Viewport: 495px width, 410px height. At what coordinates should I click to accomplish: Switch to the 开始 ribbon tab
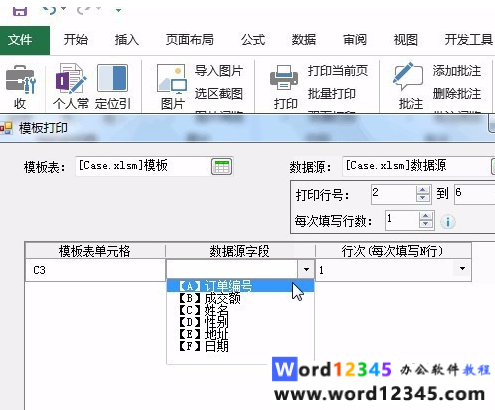click(76, 40)
